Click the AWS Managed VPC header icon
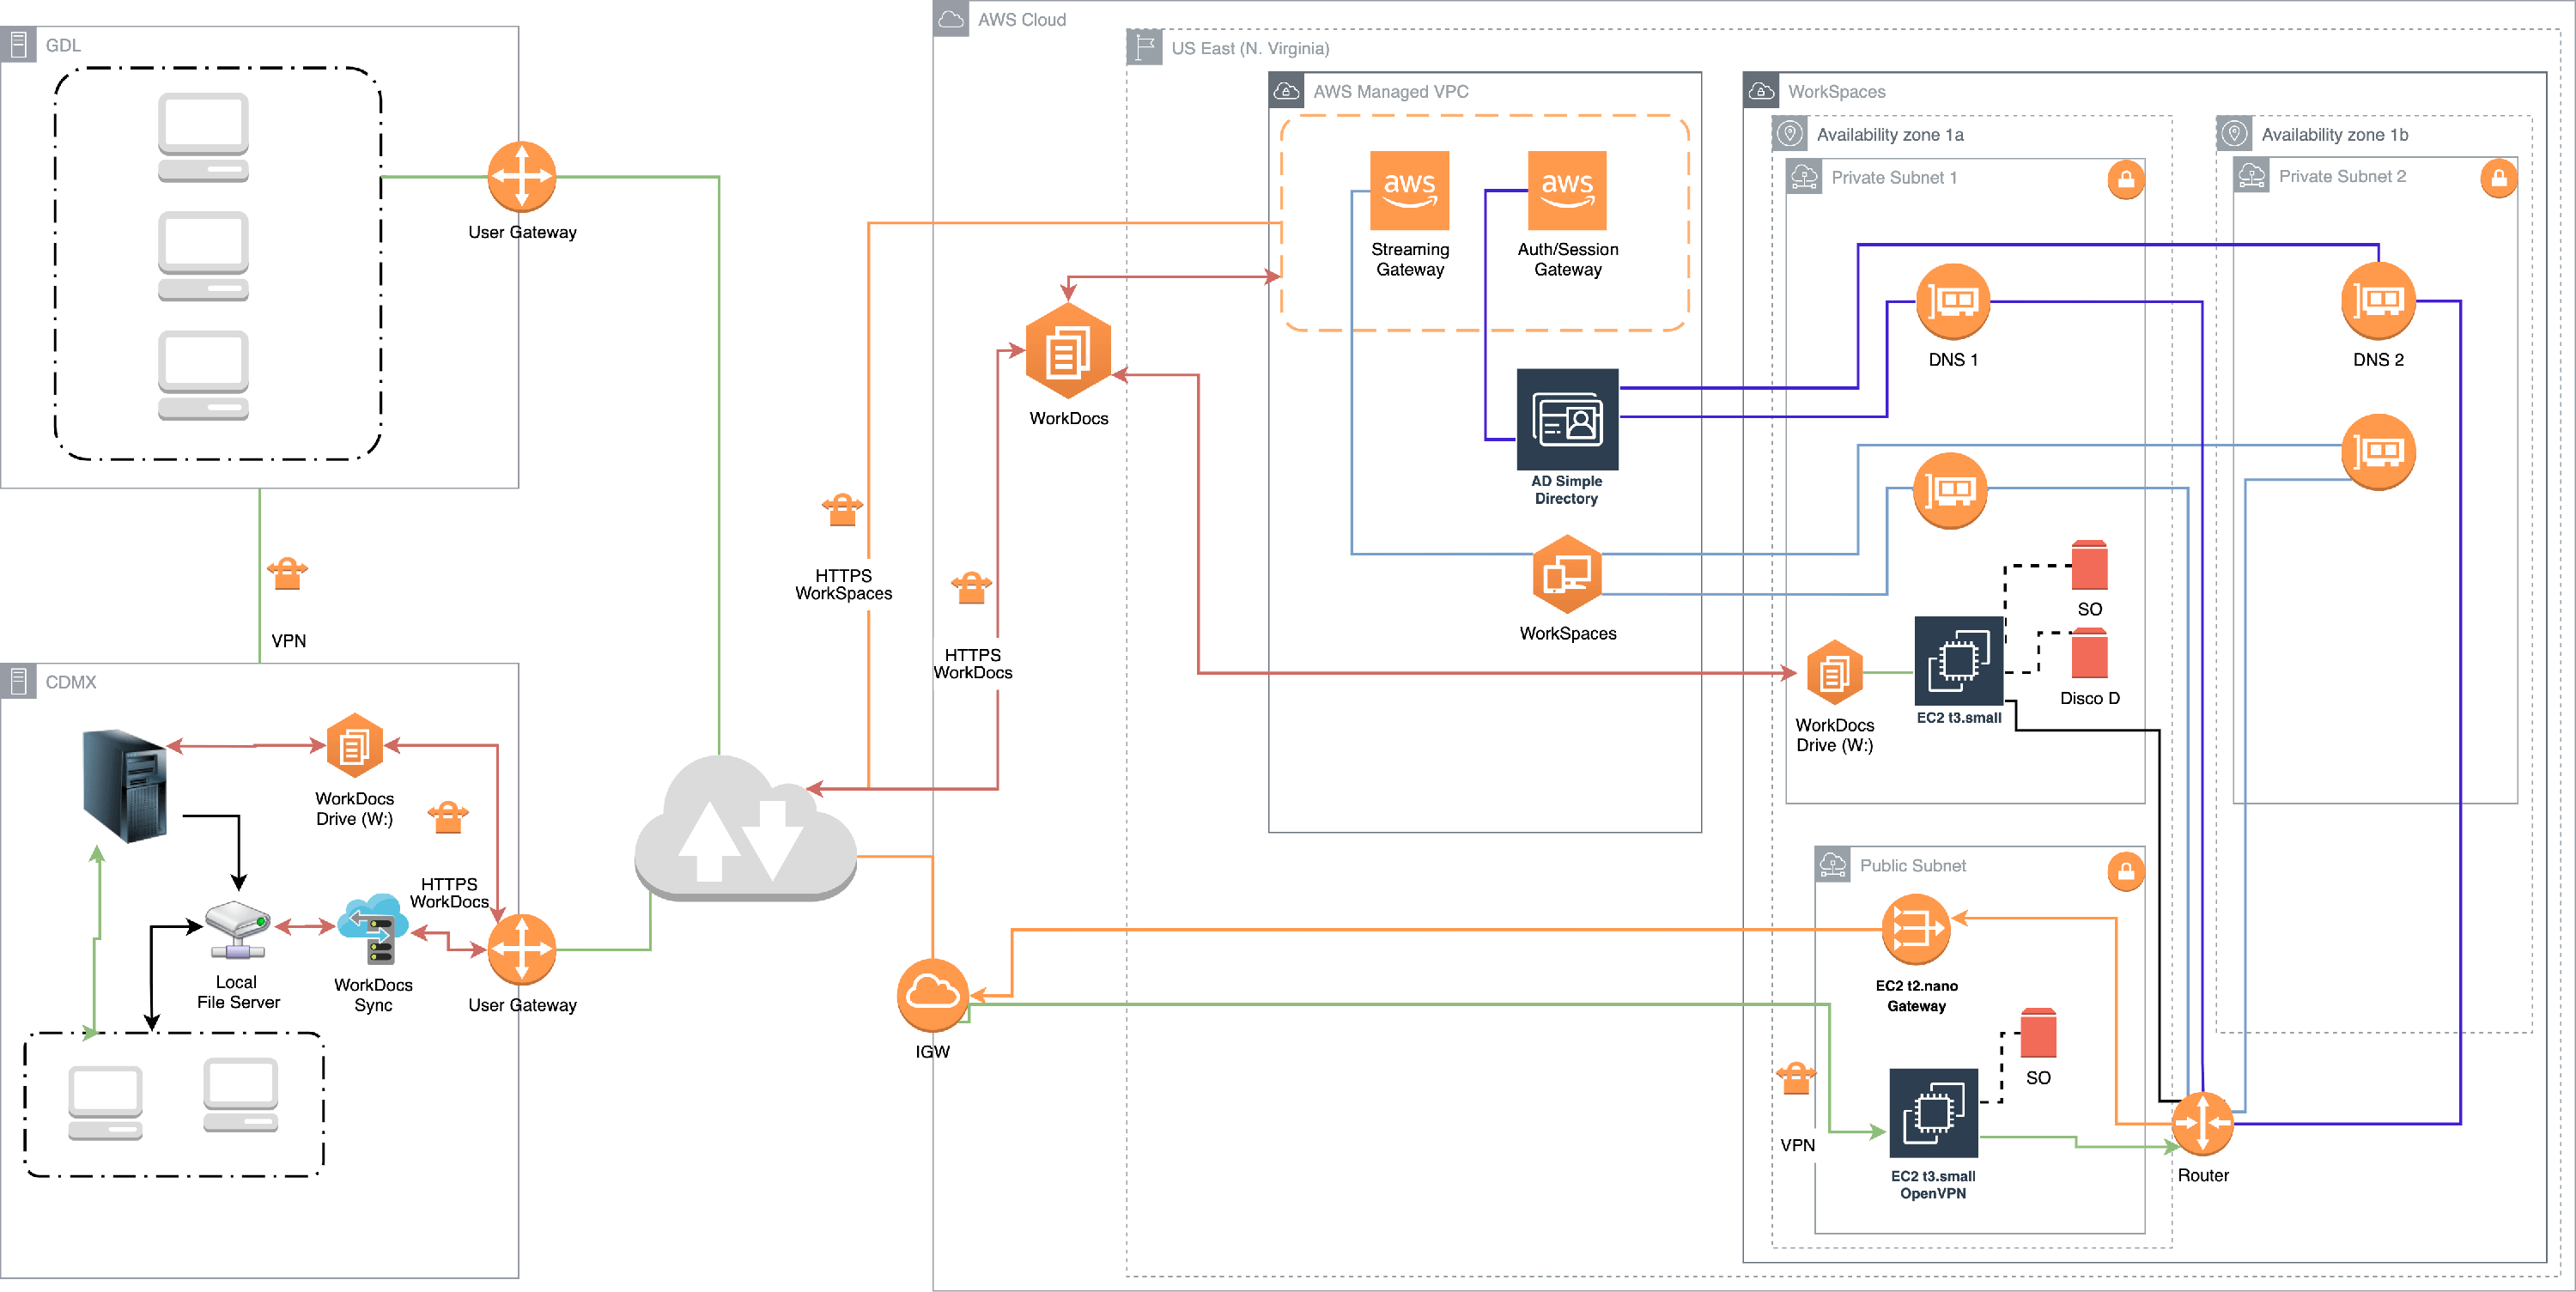 1287,91
